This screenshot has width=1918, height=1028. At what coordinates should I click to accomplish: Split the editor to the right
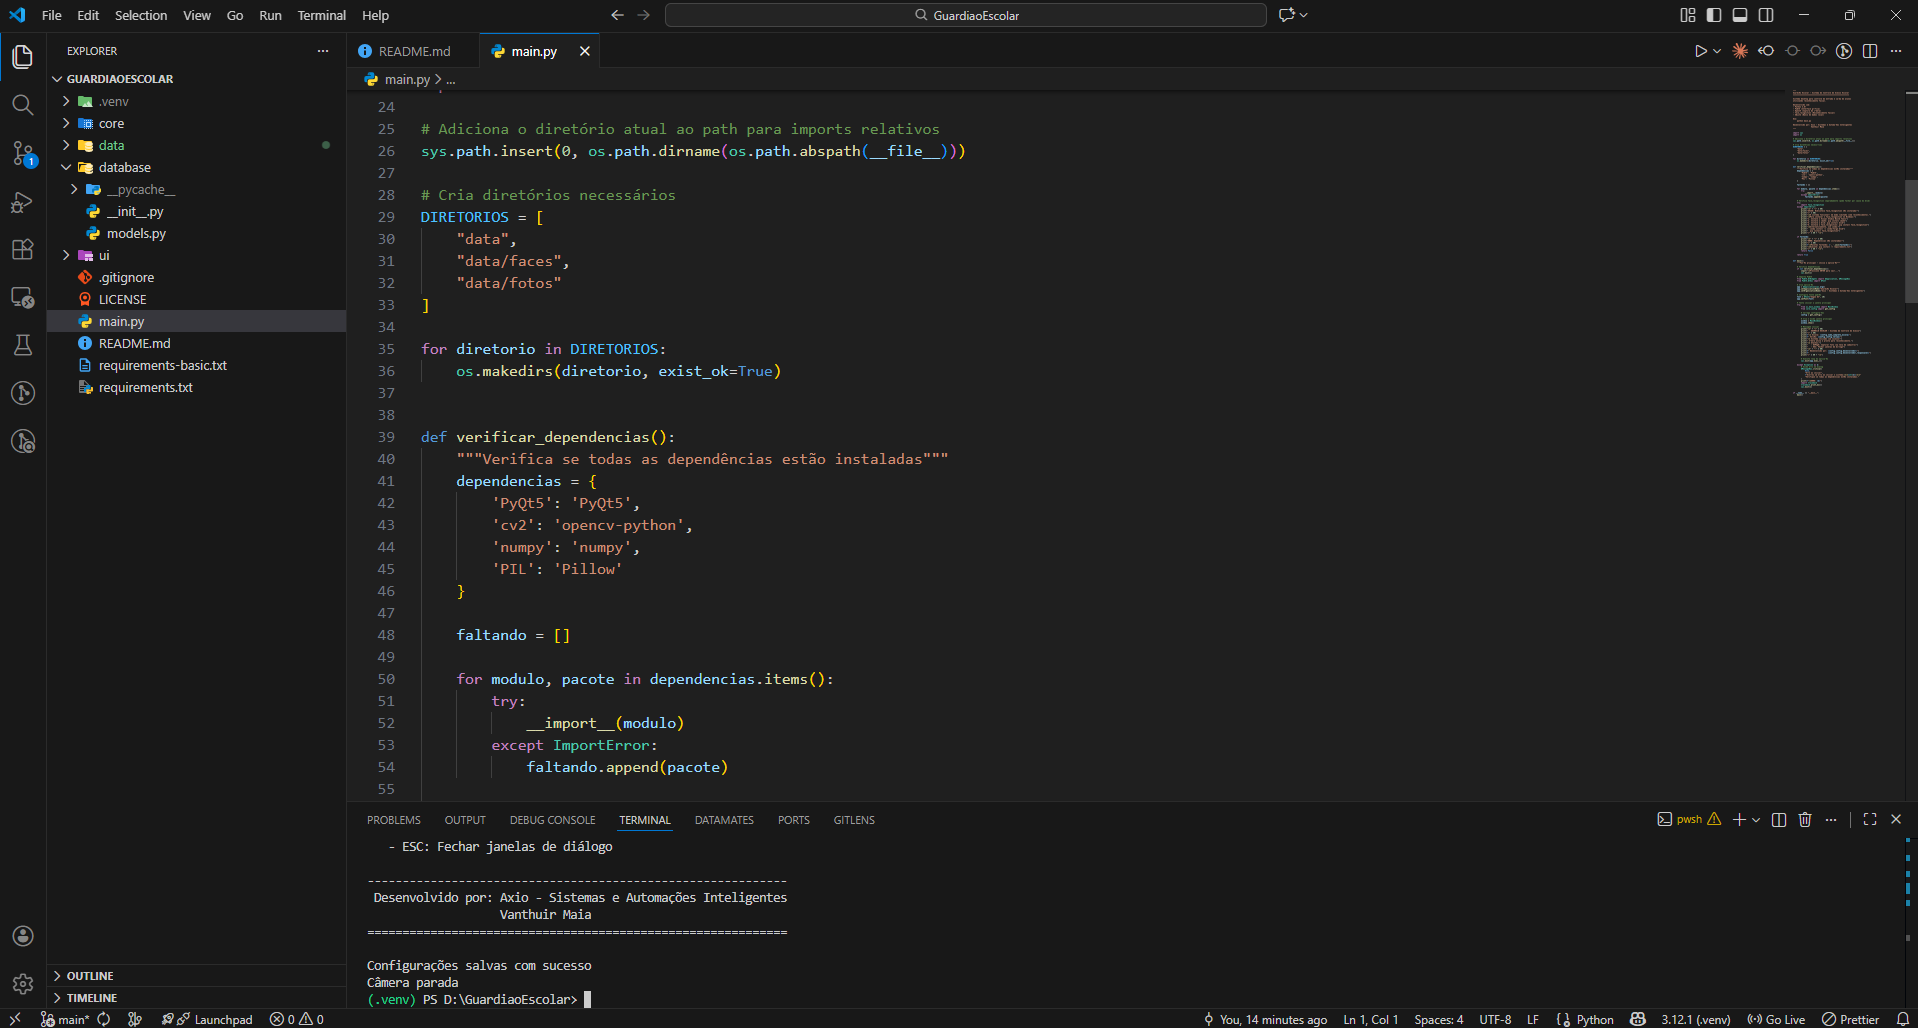1870,51
